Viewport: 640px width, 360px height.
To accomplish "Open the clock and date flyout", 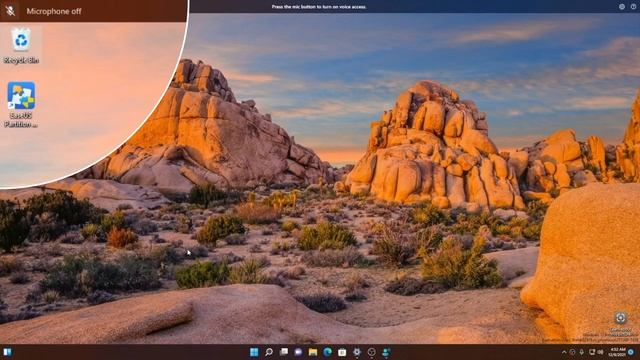I will (x=617, y=352).
